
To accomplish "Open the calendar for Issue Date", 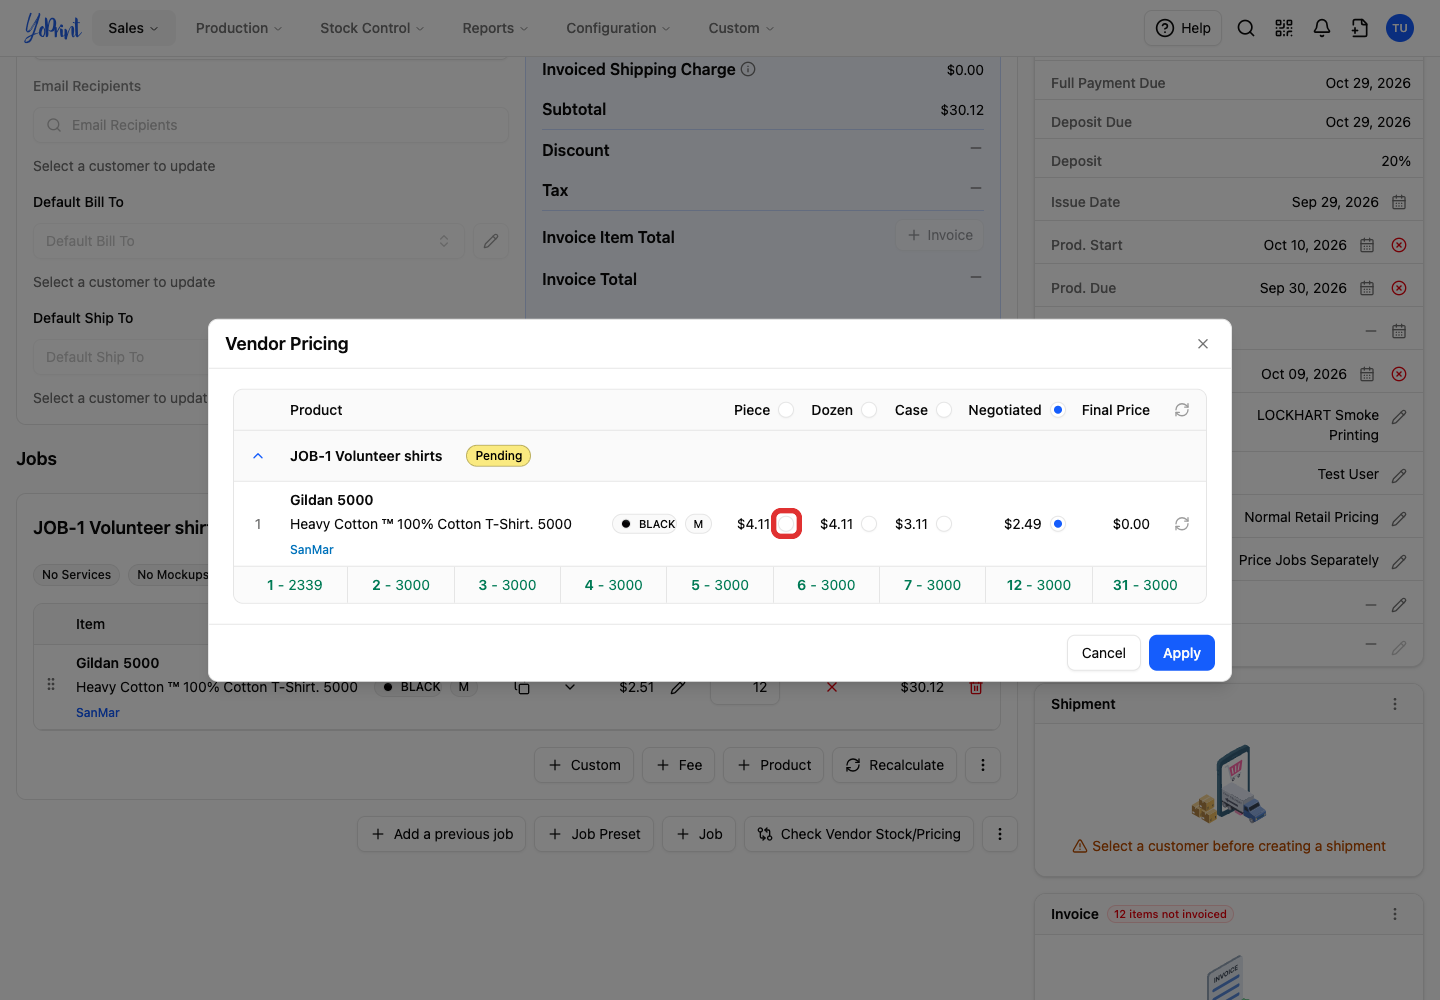I will click(x=1399, y=202).
